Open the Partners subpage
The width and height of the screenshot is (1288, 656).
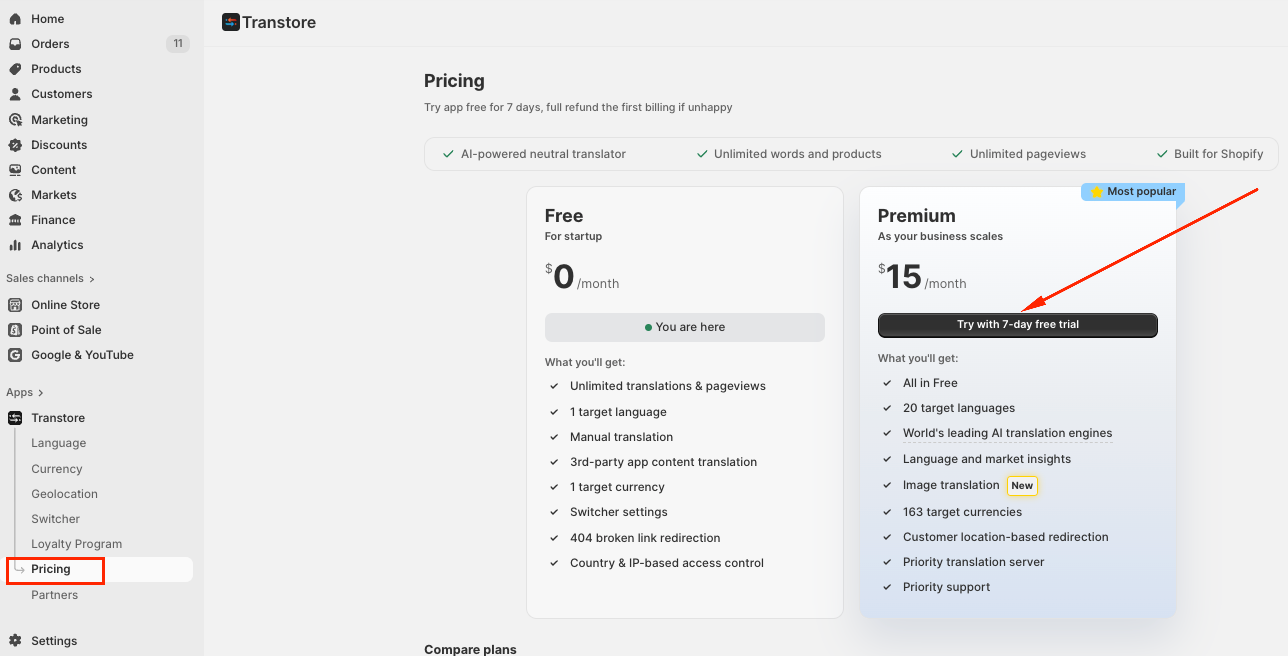[54, 595]
